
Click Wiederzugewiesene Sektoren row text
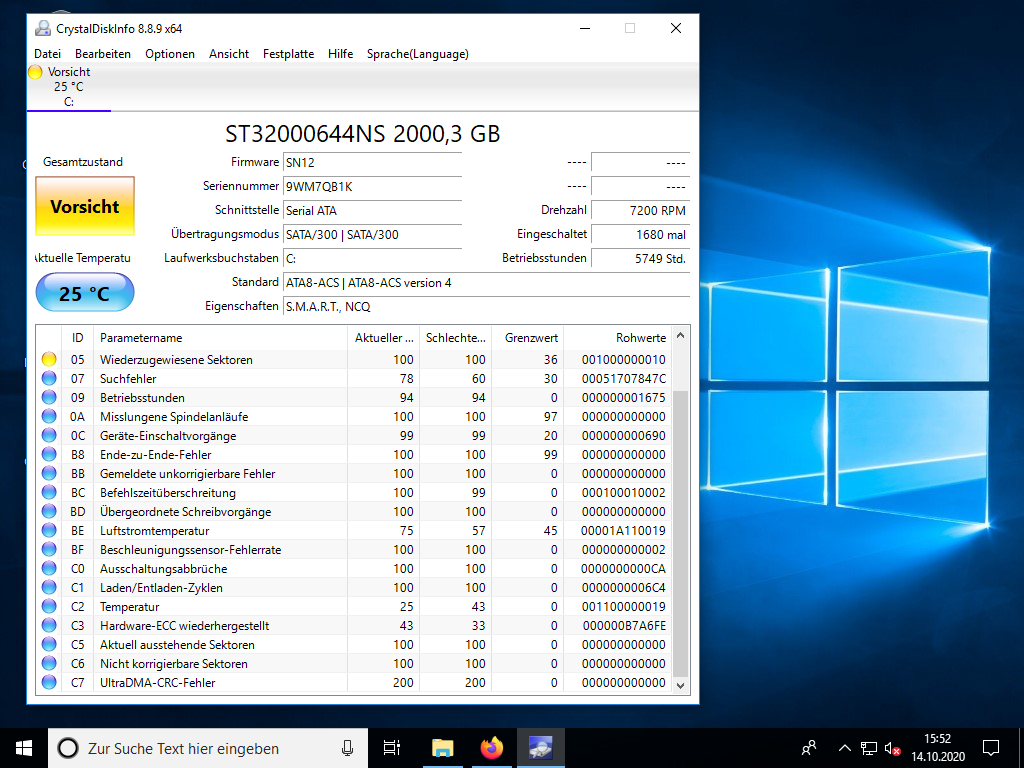[x=176, y=360]
